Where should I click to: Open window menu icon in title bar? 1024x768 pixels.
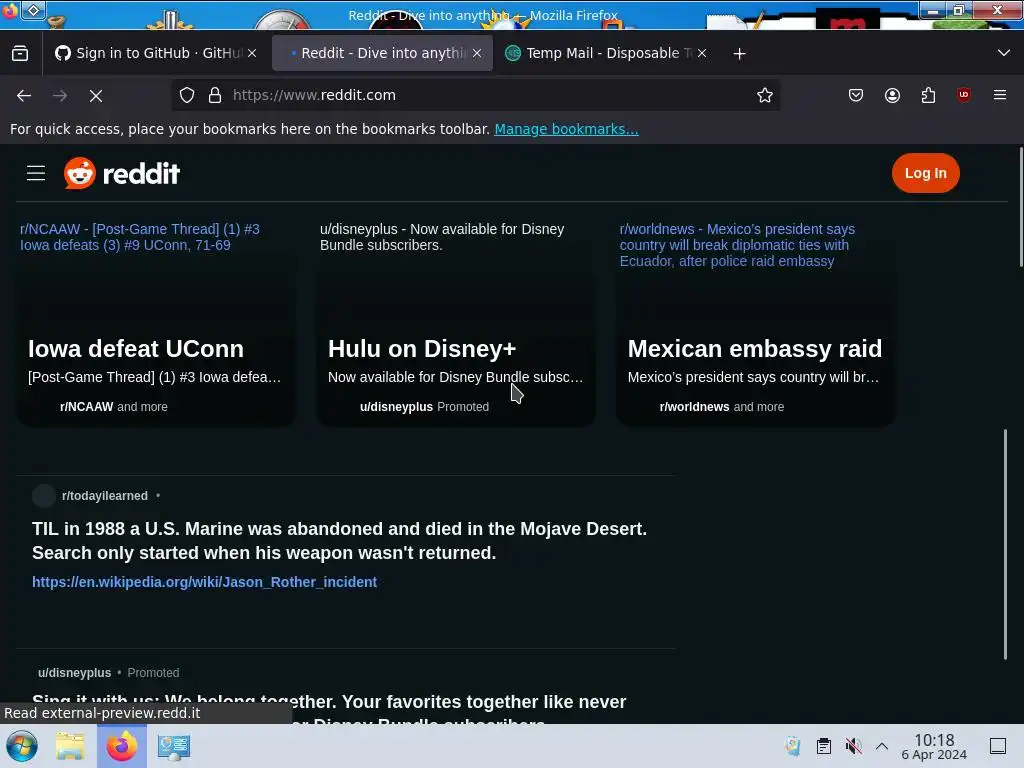[x=33, y=10]
